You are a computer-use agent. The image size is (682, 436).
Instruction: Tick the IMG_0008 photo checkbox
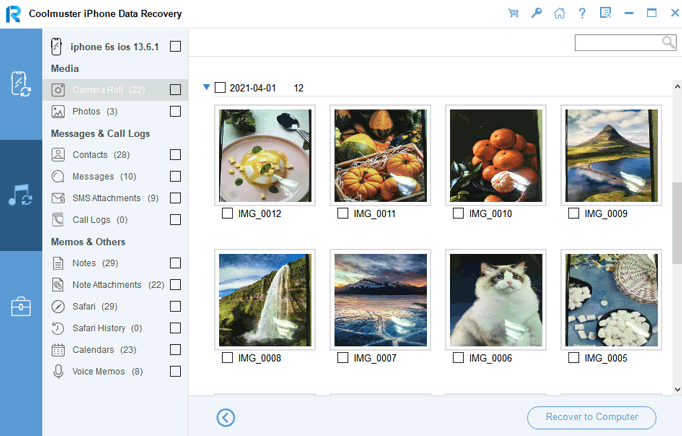[x=227, y=358]
